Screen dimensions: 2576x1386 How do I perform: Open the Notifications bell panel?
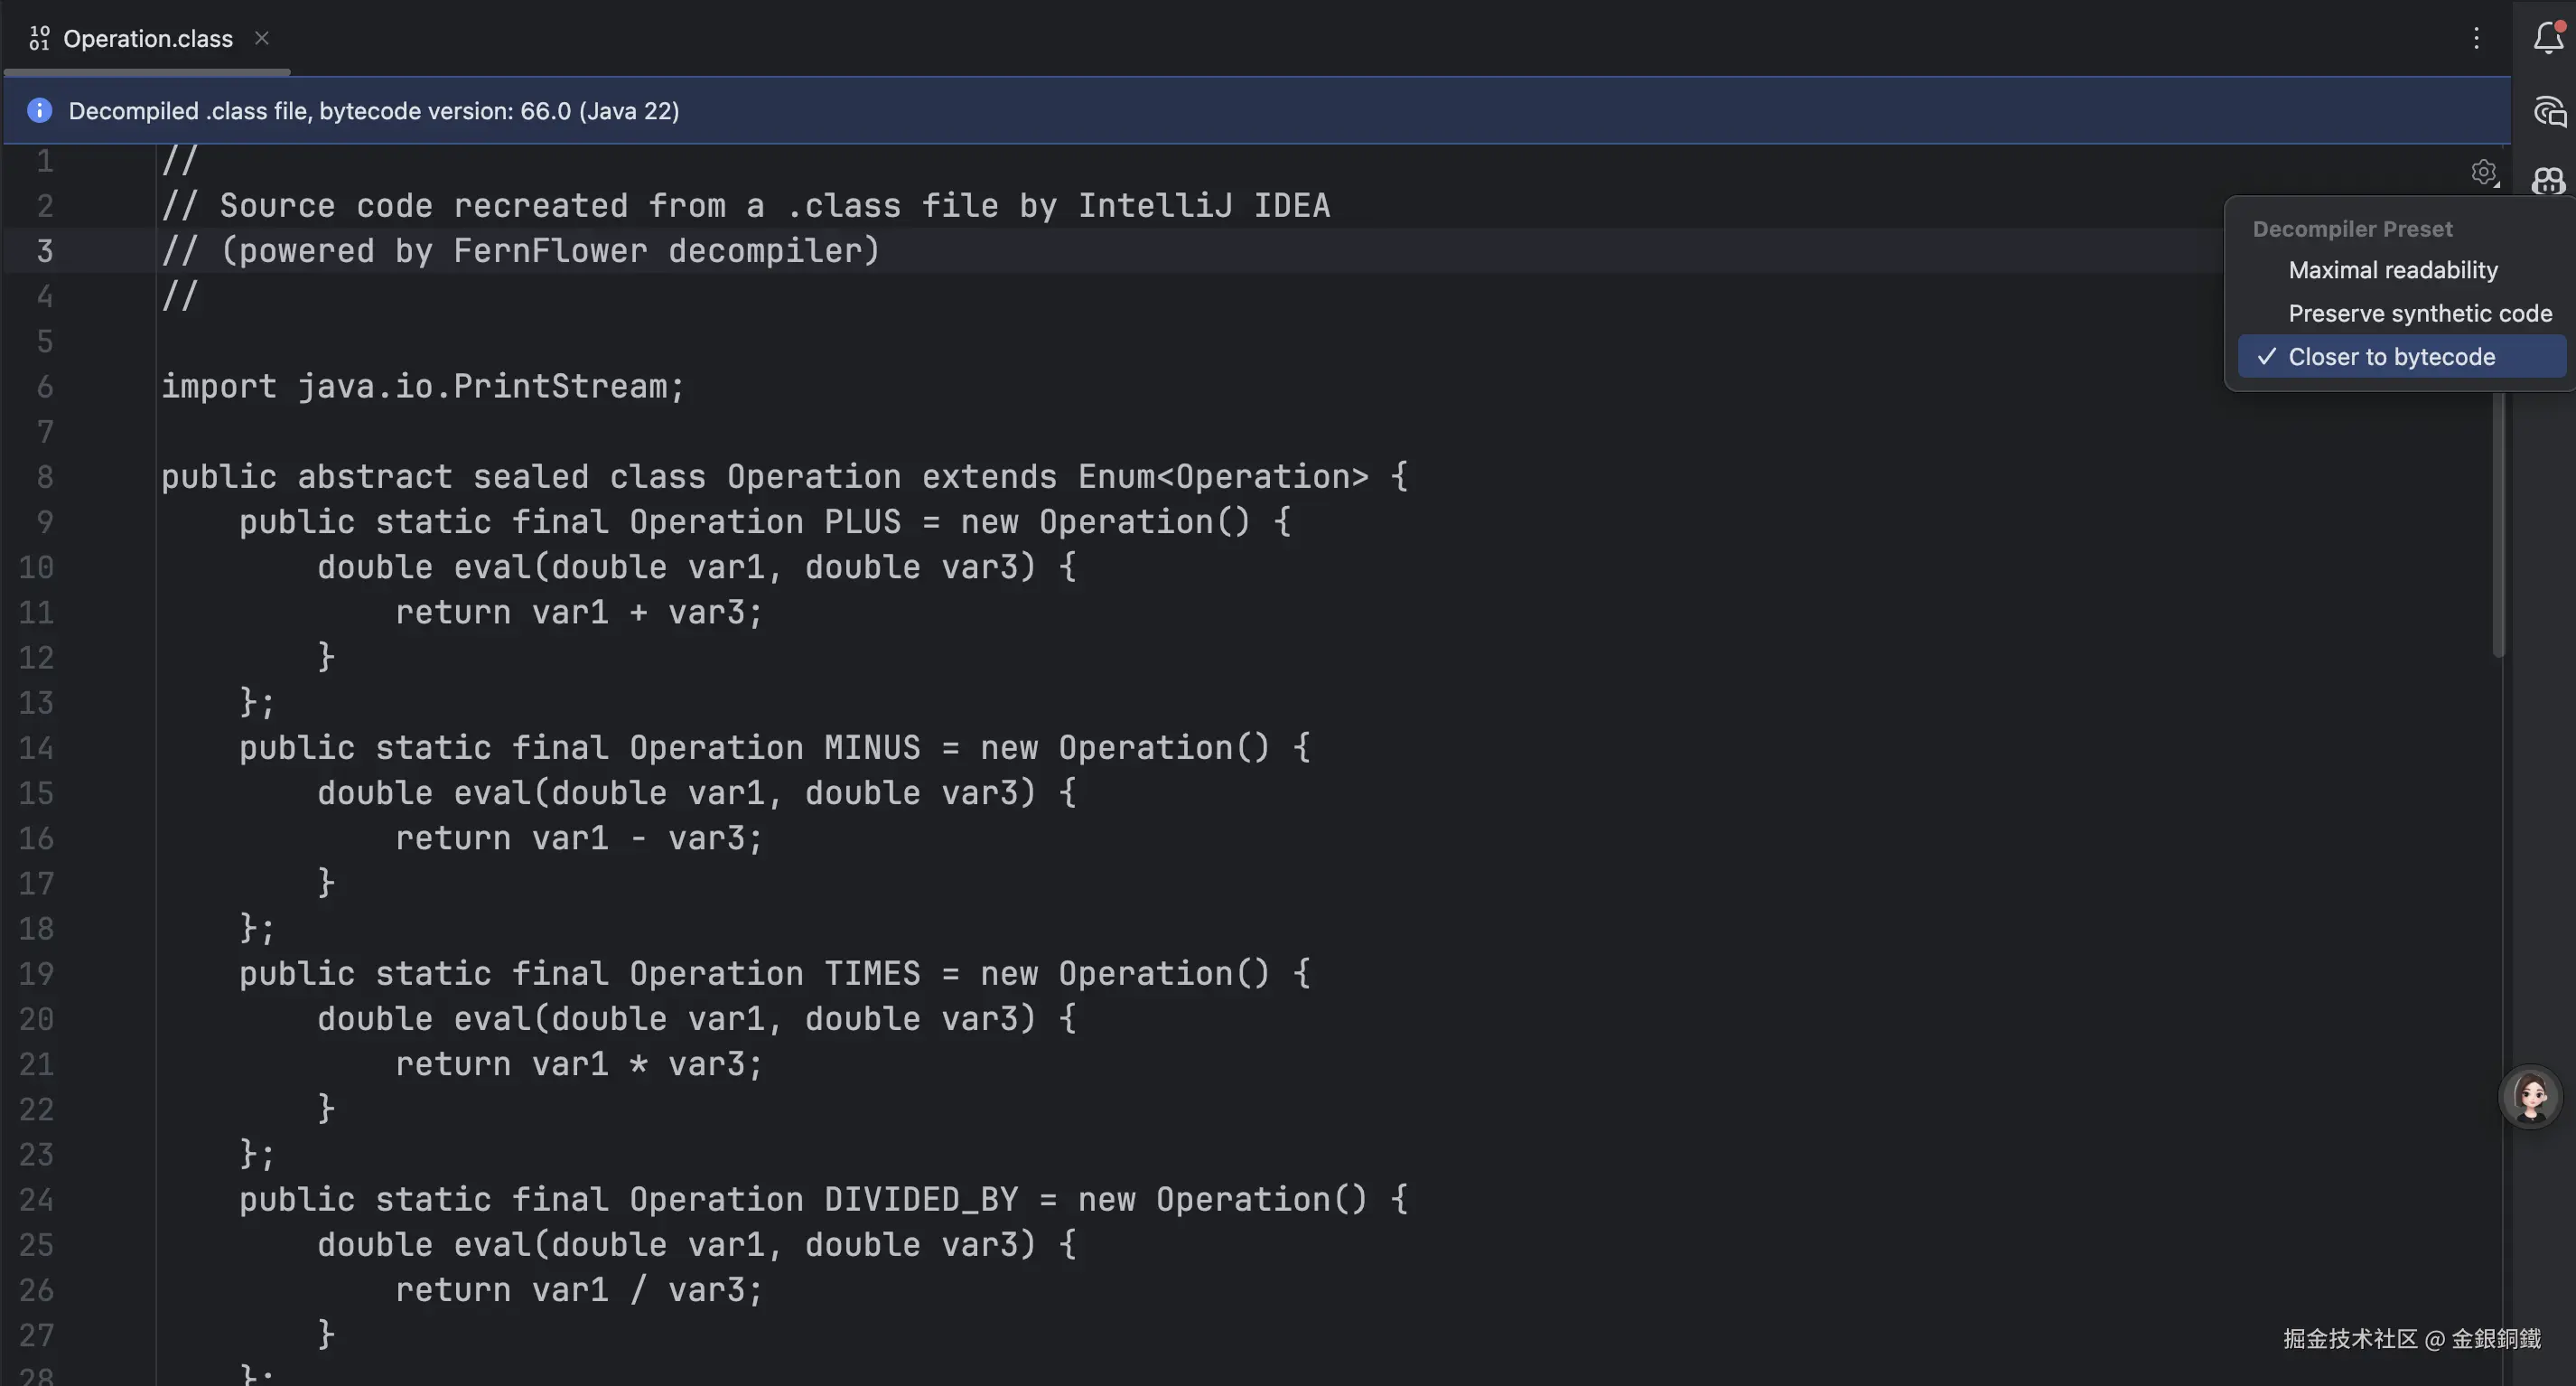[2547, 38]
